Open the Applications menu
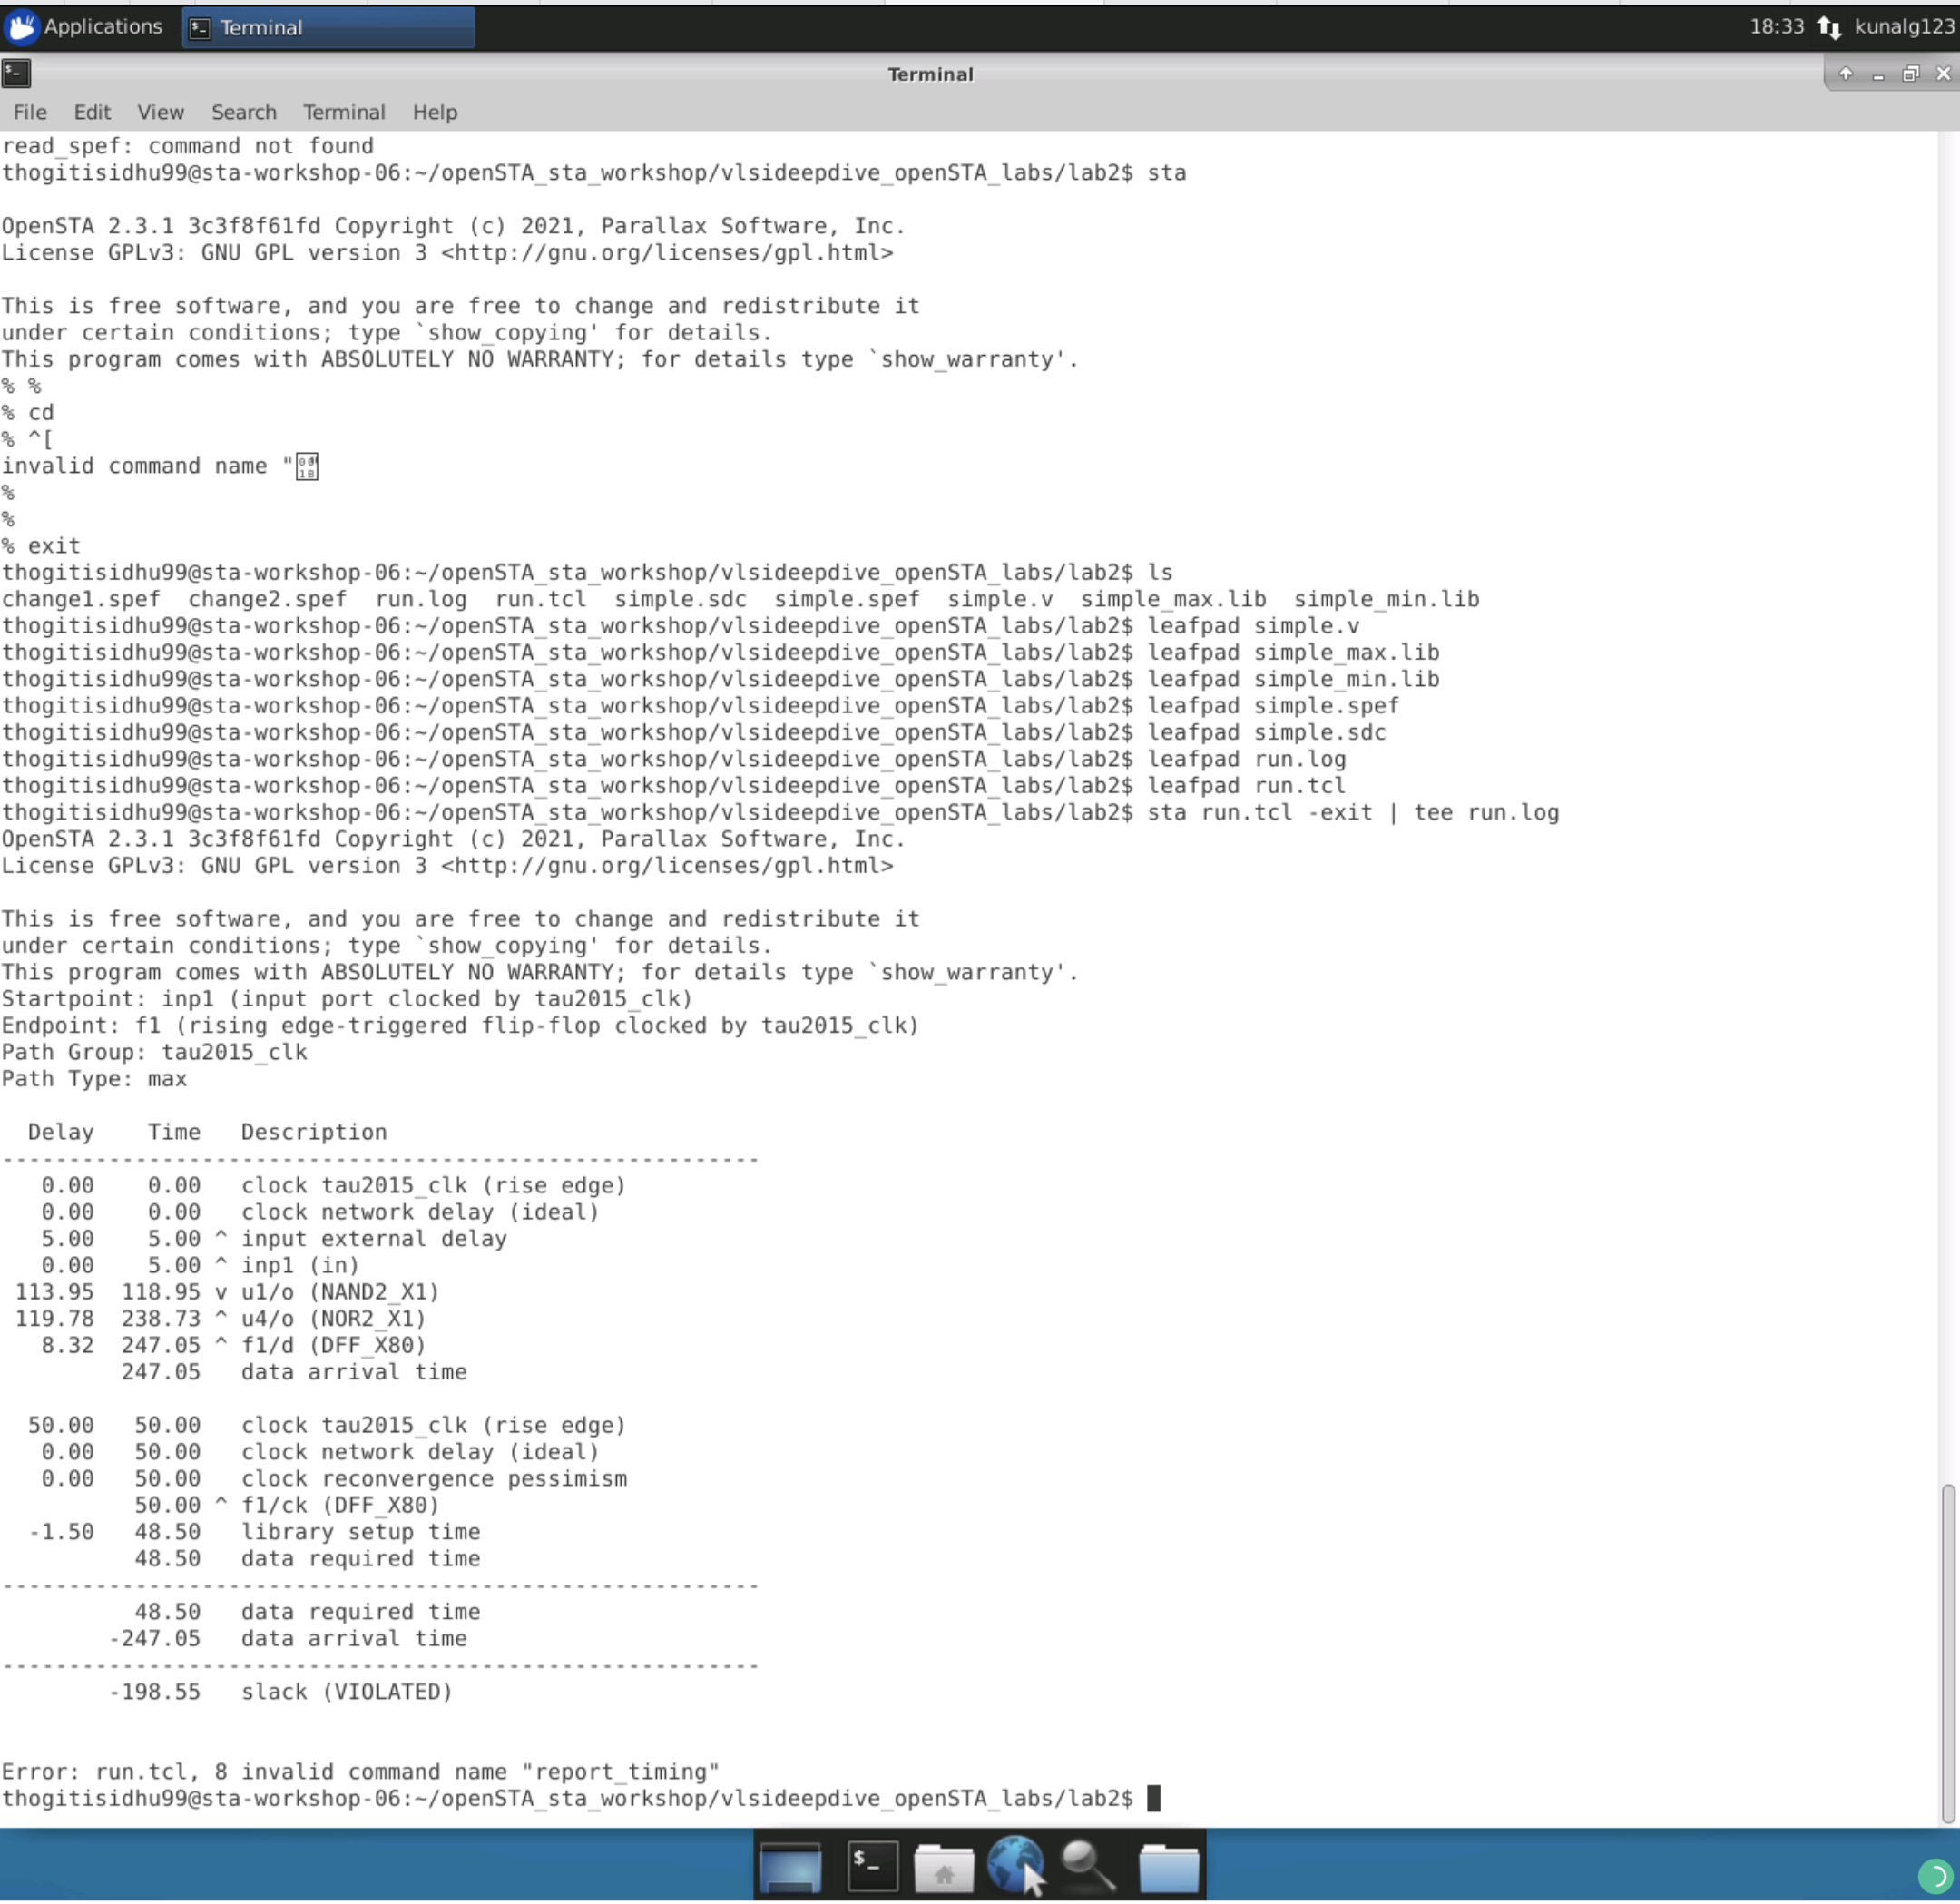This screenshot has height=1904, width=1960. pyautogui.click(x=86, y=27)
